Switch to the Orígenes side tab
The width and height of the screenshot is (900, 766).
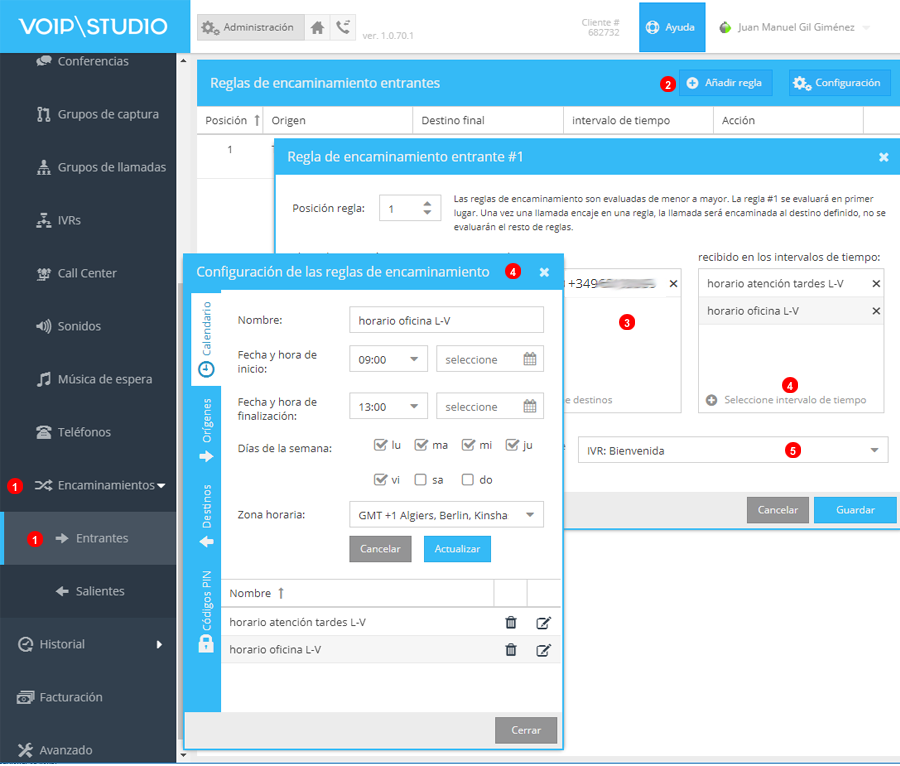[206, 430]
